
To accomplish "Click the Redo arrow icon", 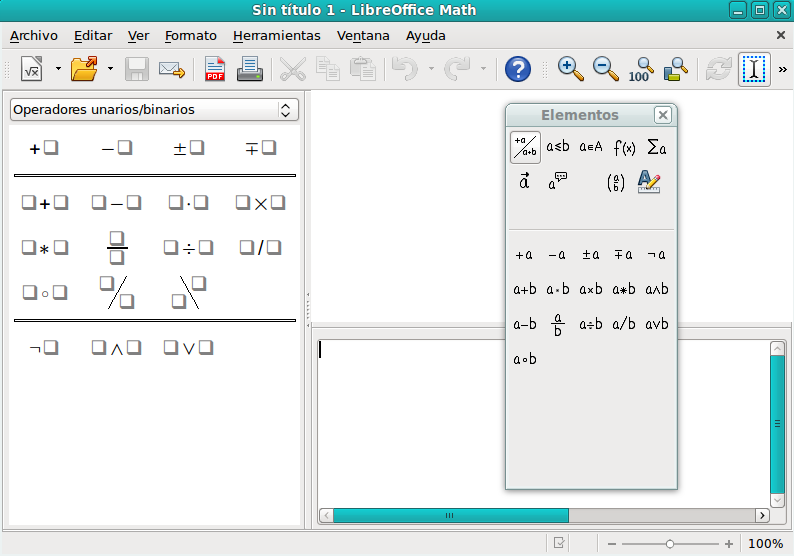I will tap(457, 69).
